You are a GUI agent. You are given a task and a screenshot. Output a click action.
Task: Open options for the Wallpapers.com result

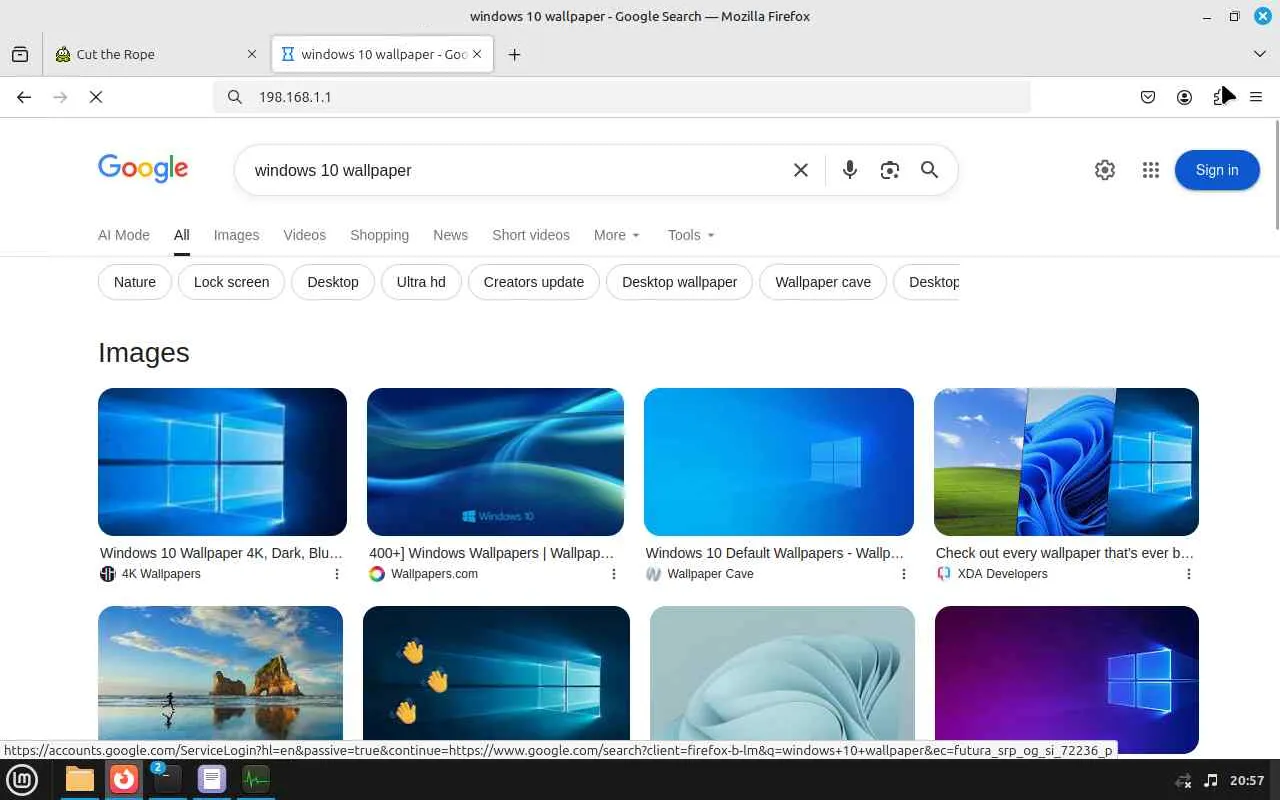coord(614,574)
